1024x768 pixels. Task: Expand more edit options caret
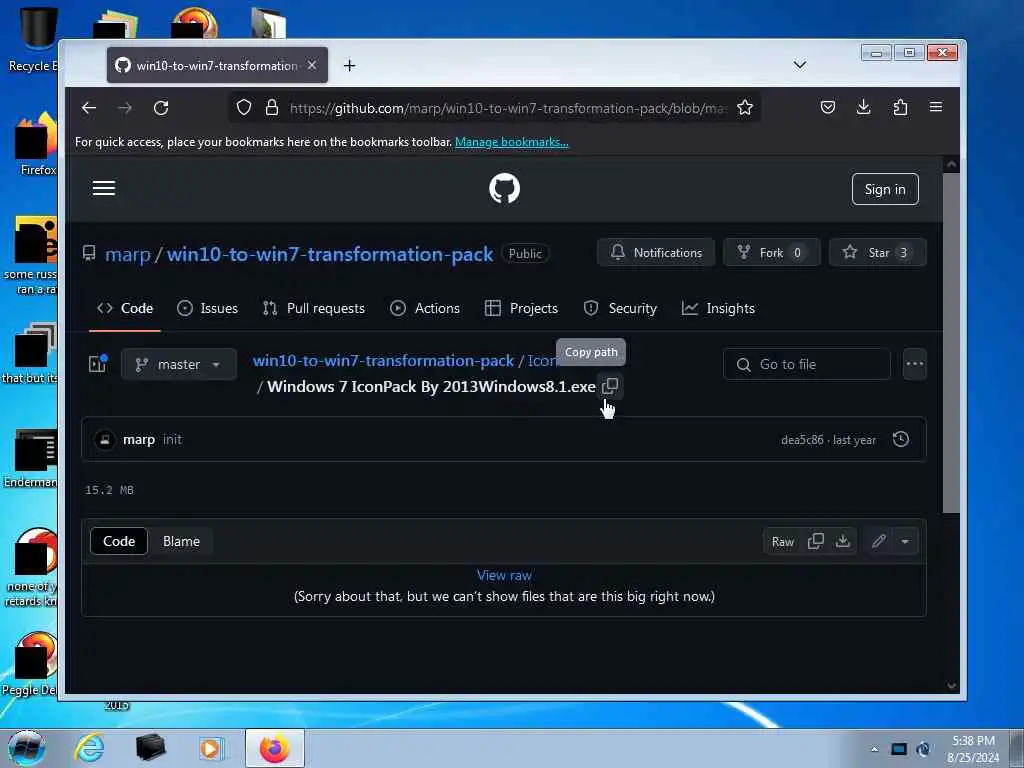[x=905, y=541]
